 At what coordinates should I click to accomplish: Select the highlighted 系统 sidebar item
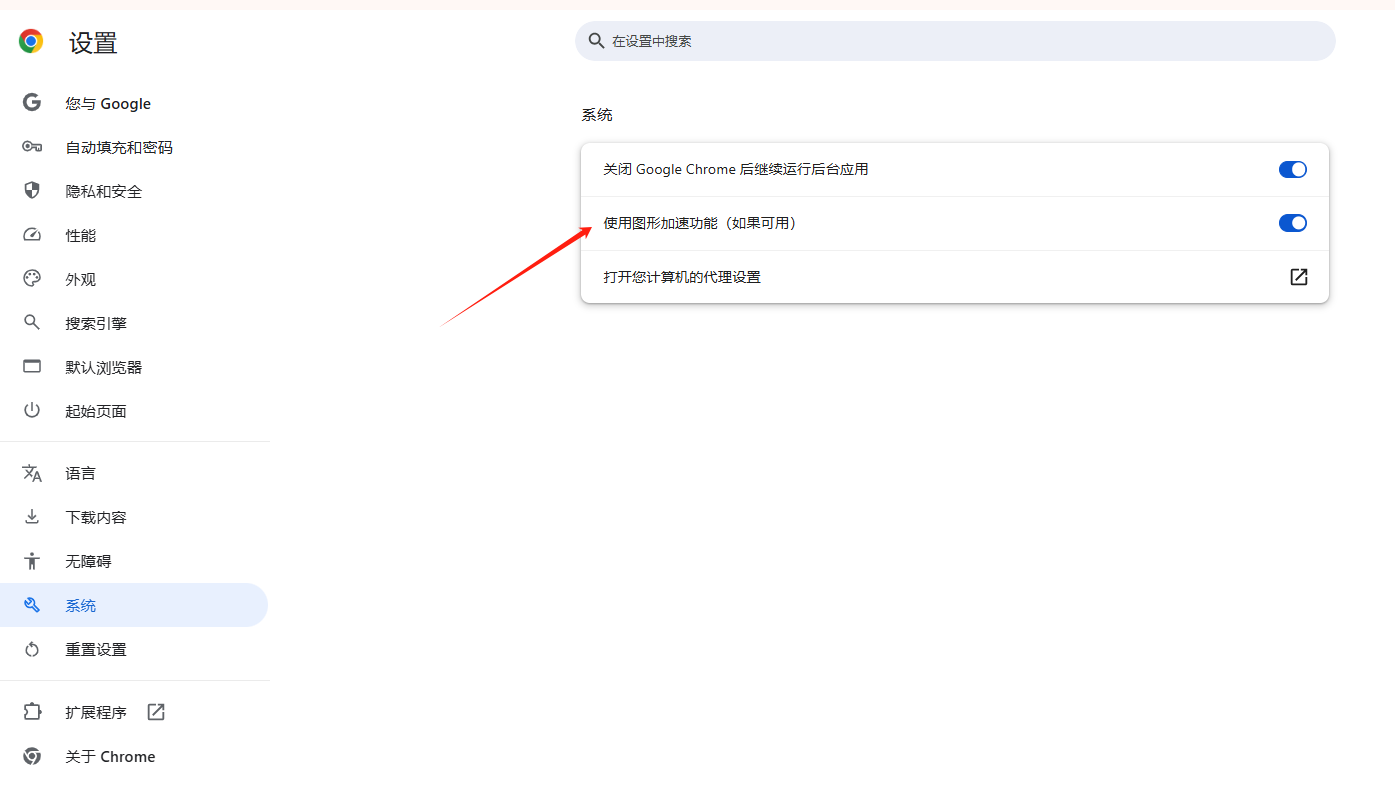tap(134, 605)
